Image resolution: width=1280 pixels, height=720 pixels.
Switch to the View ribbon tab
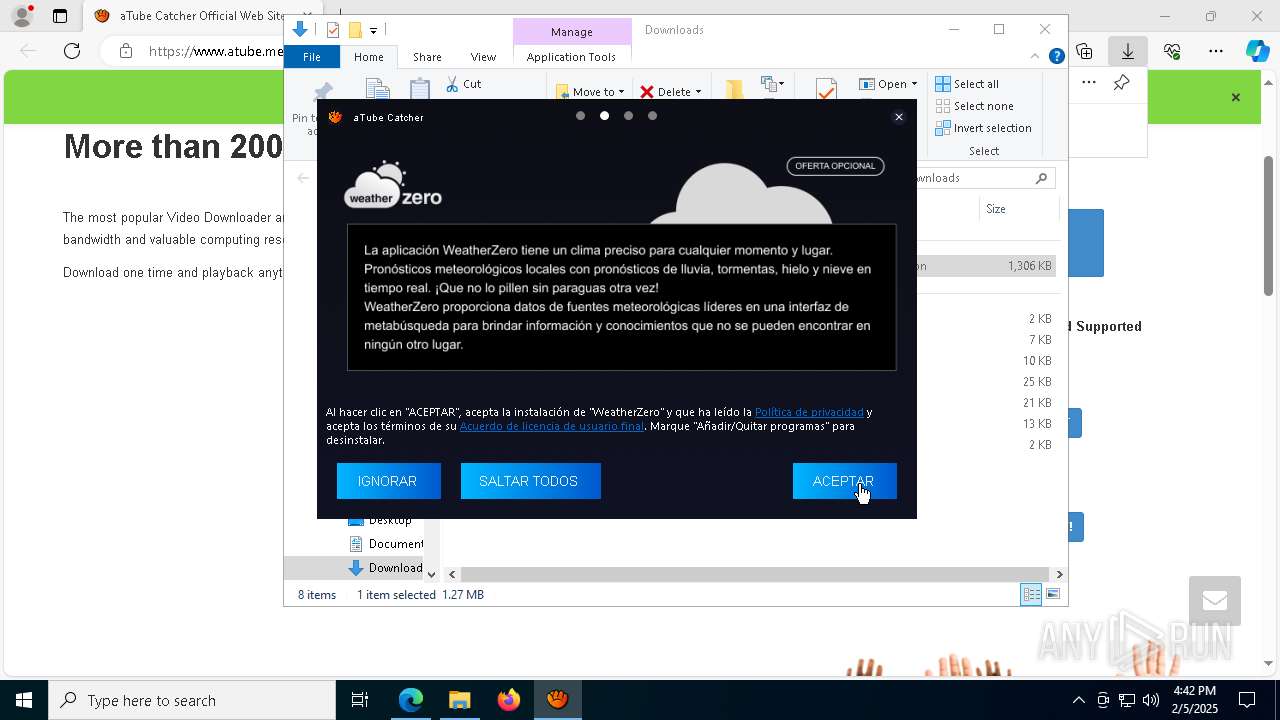[483, 57]
